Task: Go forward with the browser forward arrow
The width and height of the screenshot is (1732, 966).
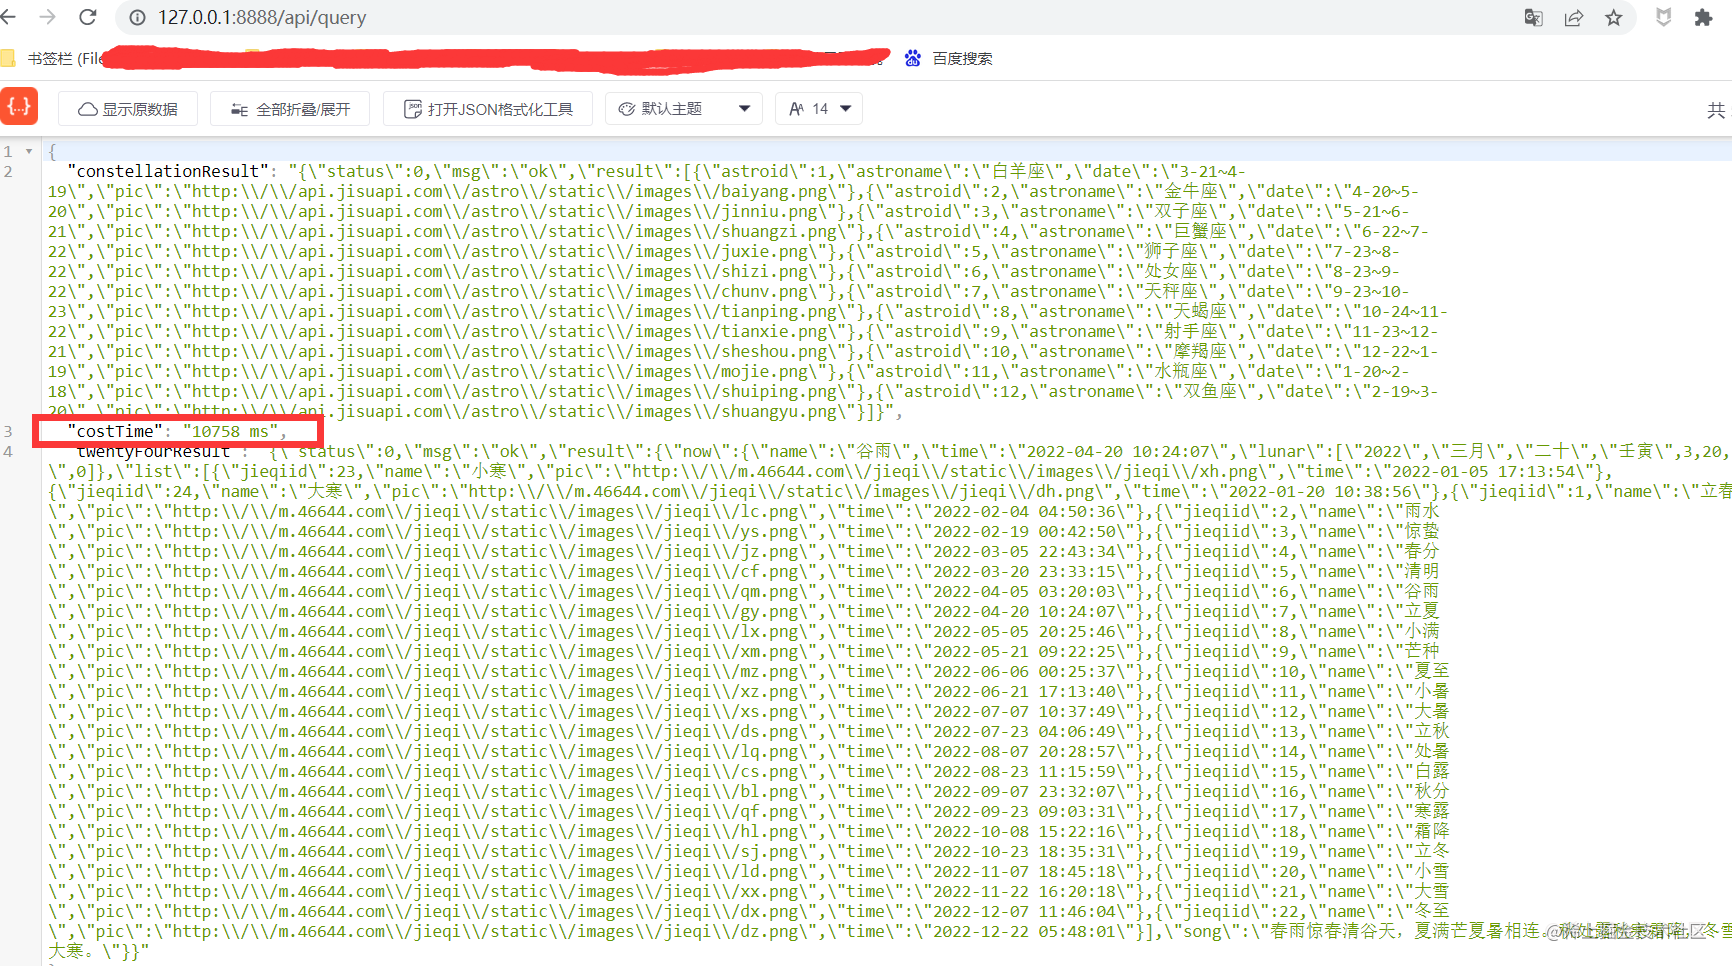Action: pyautogui.click(x=47, y=17)
